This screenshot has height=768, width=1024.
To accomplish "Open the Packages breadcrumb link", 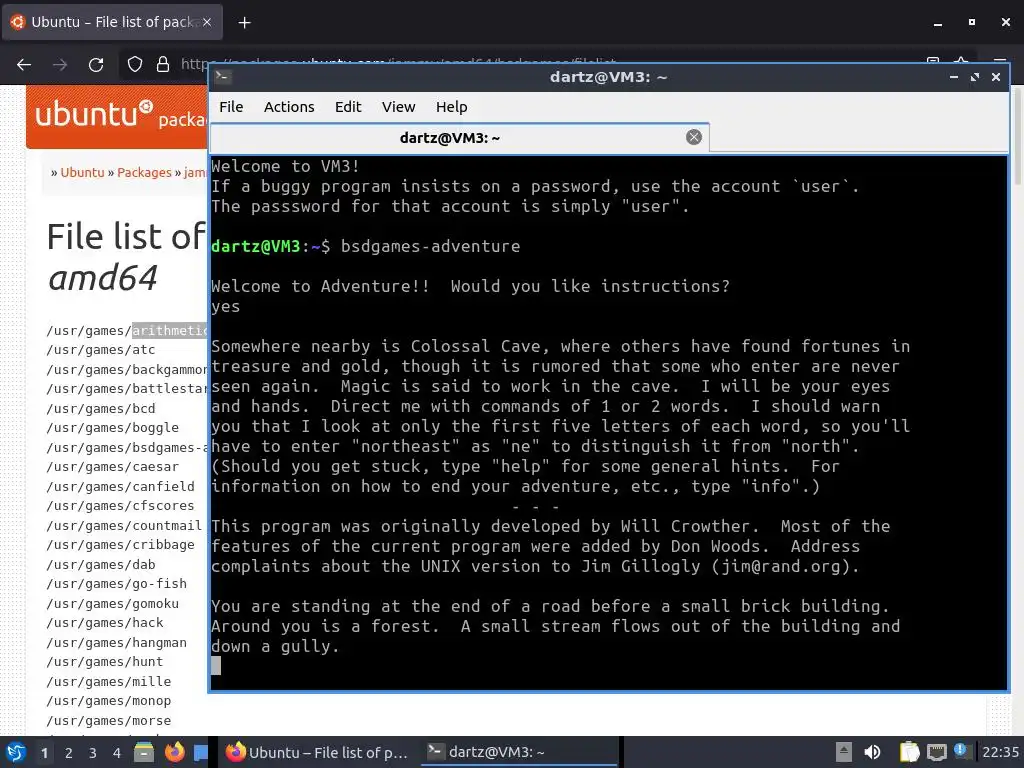I will (x=144, y=172).
